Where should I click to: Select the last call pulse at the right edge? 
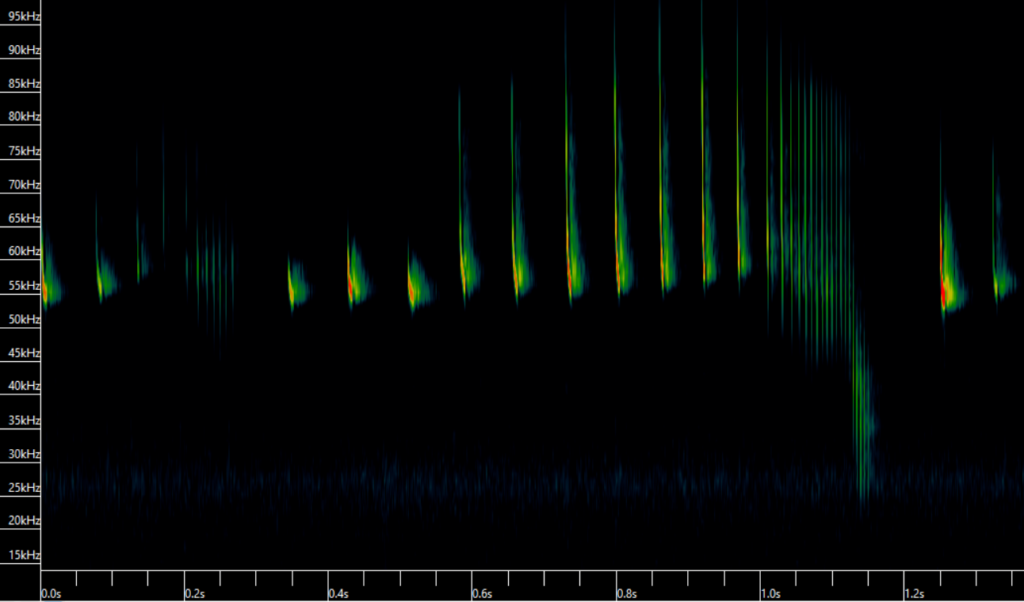click(x=1000, y=285)
